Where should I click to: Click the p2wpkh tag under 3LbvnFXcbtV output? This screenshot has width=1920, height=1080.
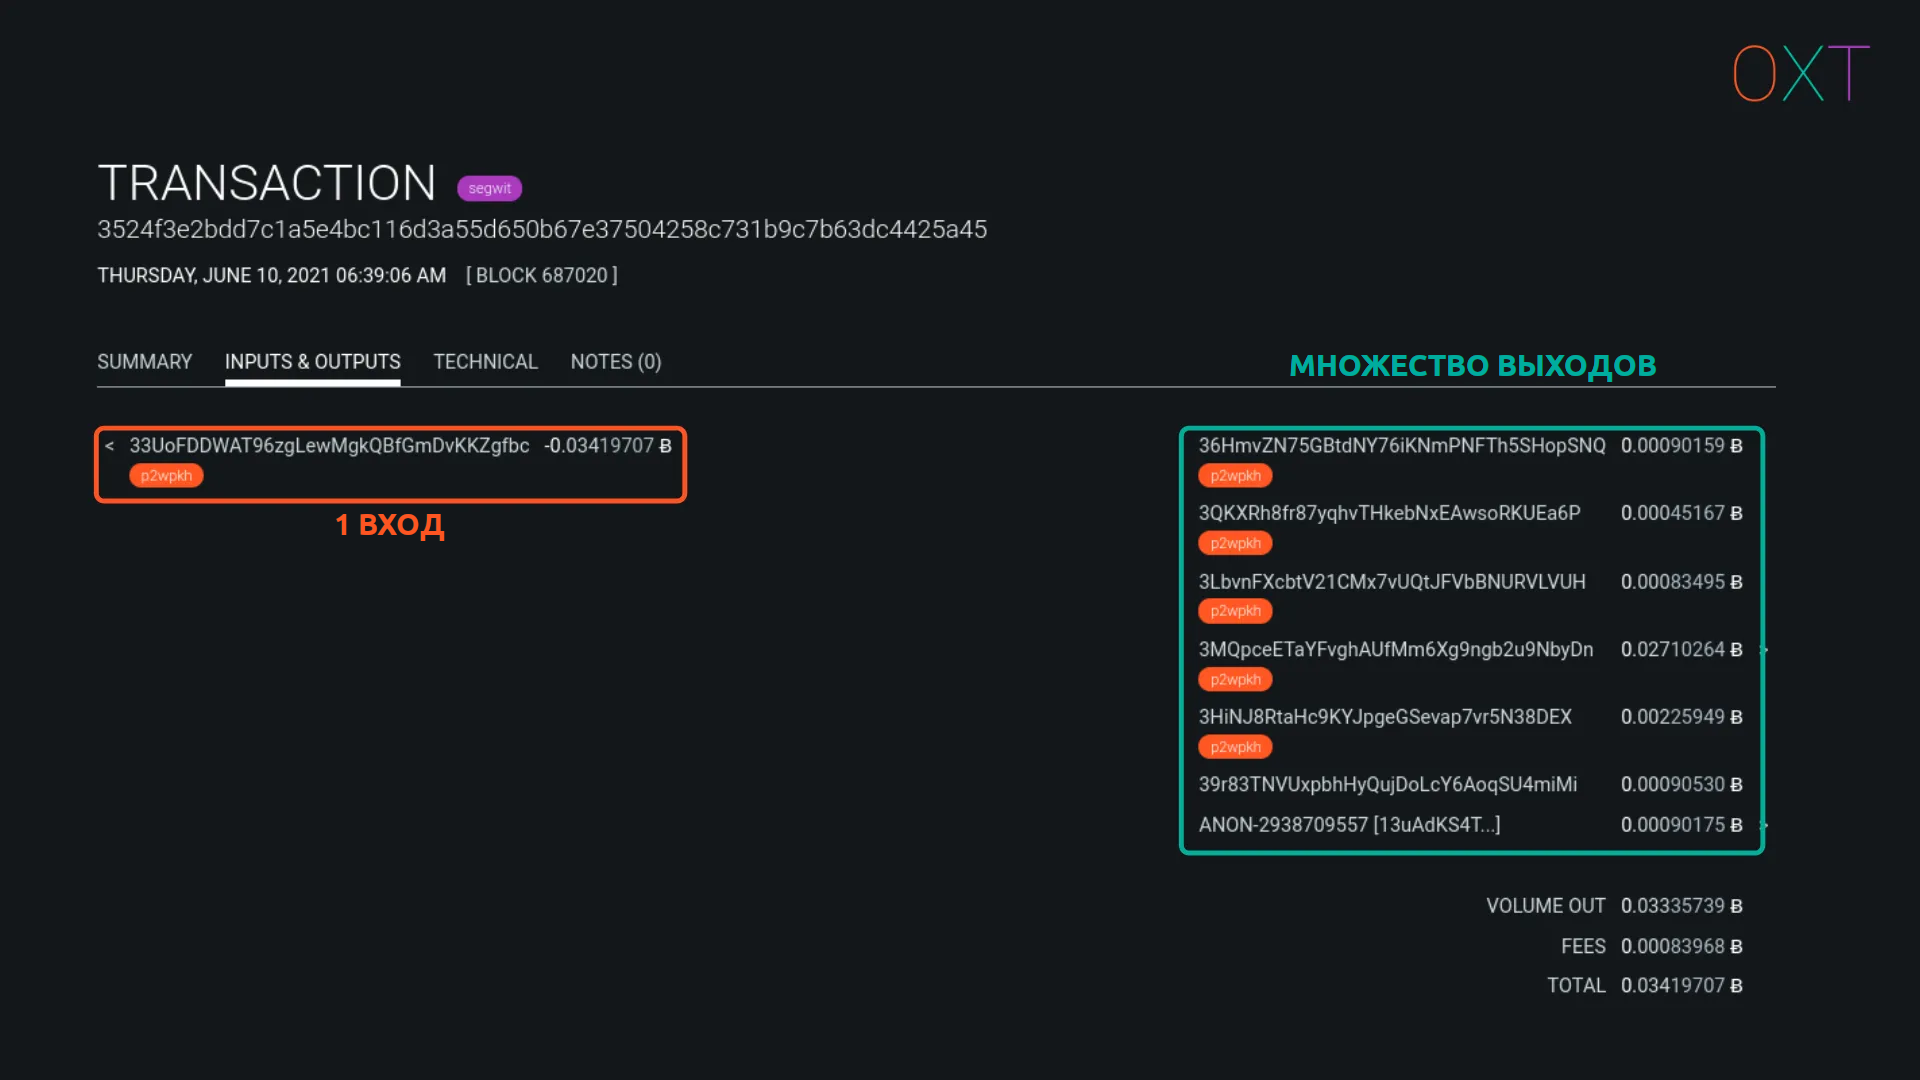[x=1235, y=611]
